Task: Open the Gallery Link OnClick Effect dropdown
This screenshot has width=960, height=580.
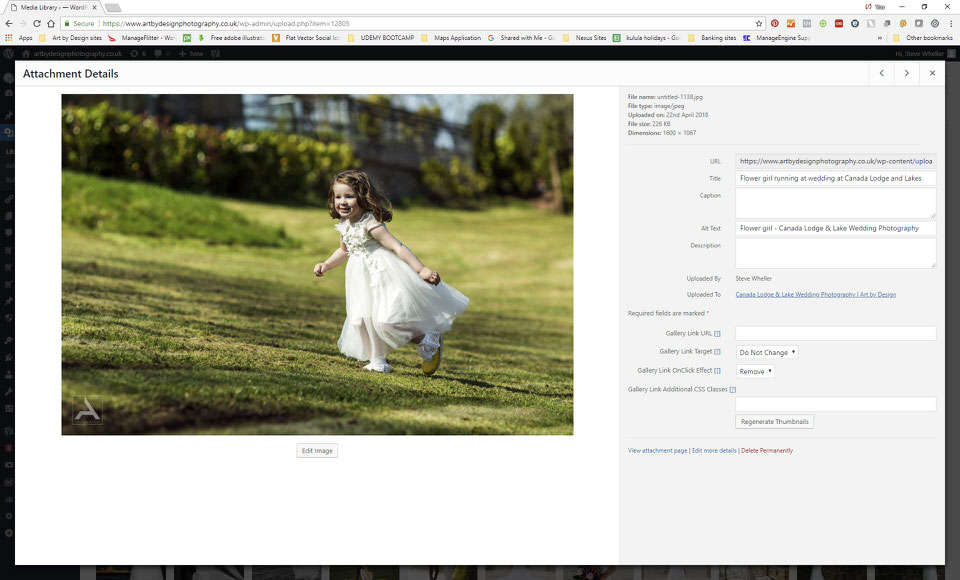Action: (755, 371)
